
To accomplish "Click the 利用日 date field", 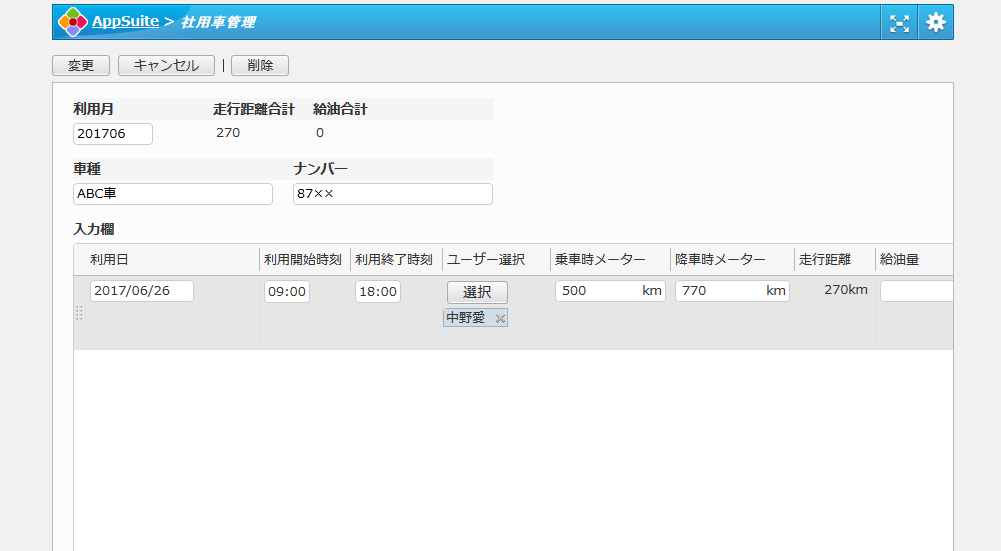I will pos(141,291).
